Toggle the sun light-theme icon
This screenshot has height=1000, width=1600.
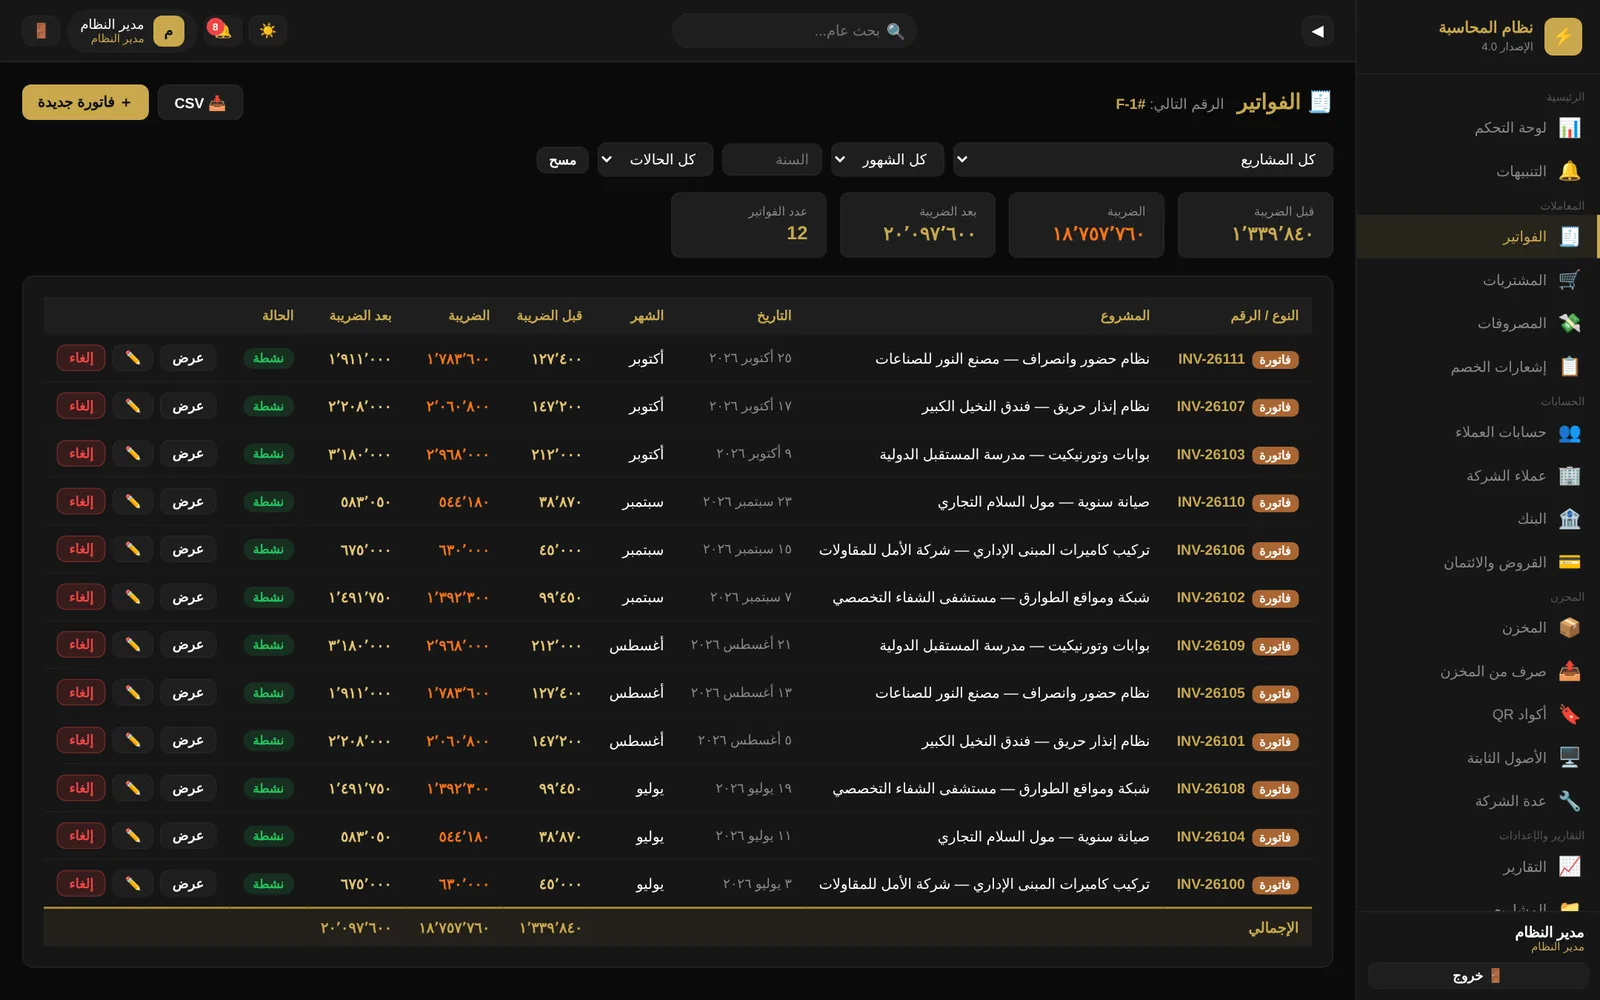268,30
